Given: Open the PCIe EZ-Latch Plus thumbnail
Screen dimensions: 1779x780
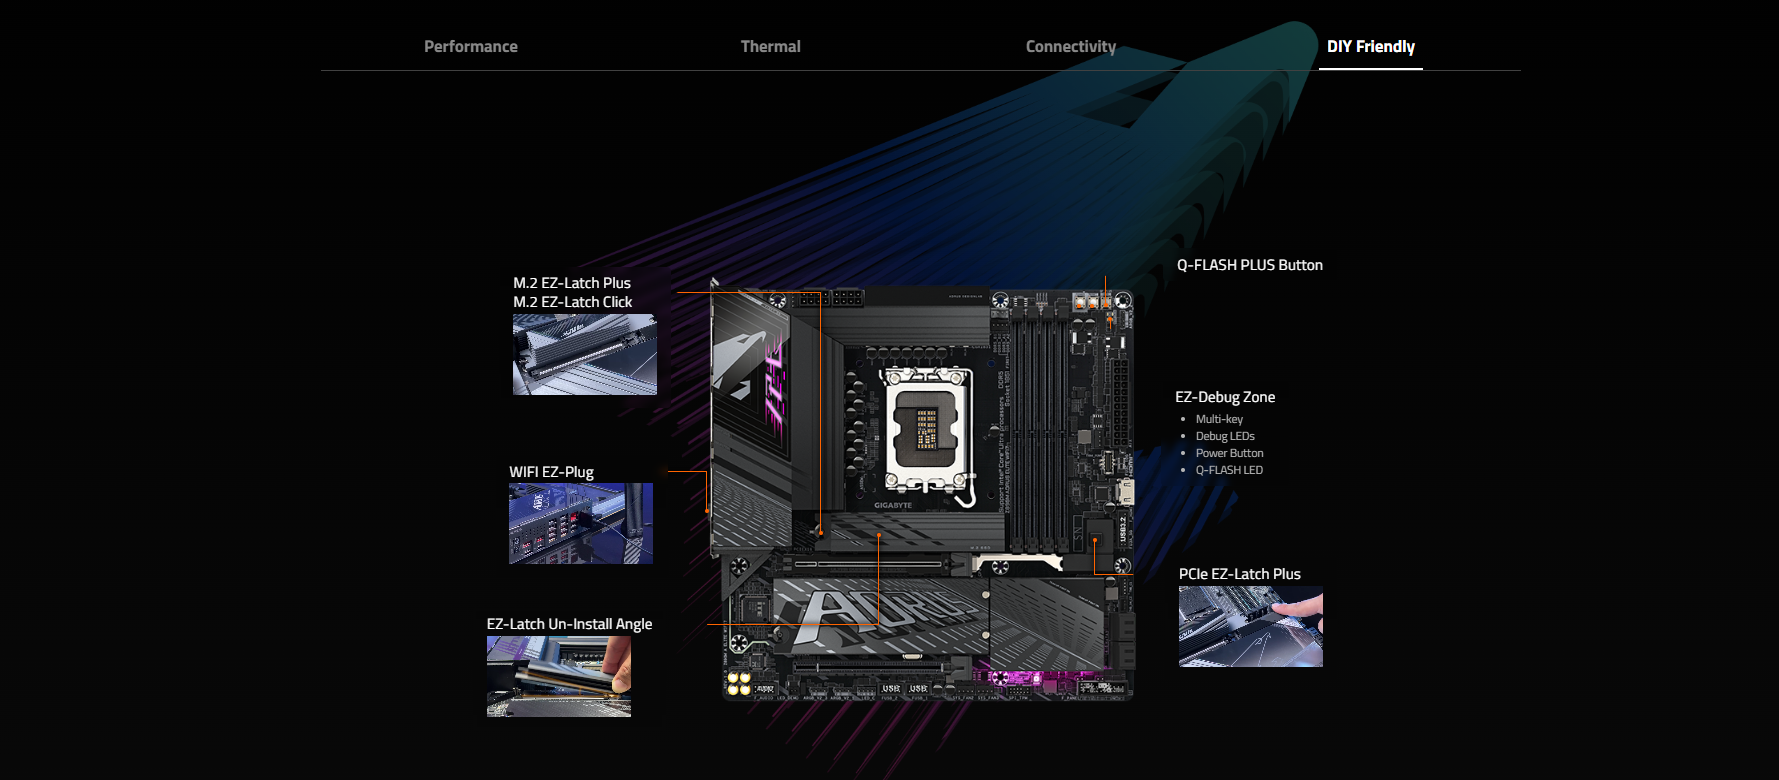Looking at the screenshot, I should 1251,627.
